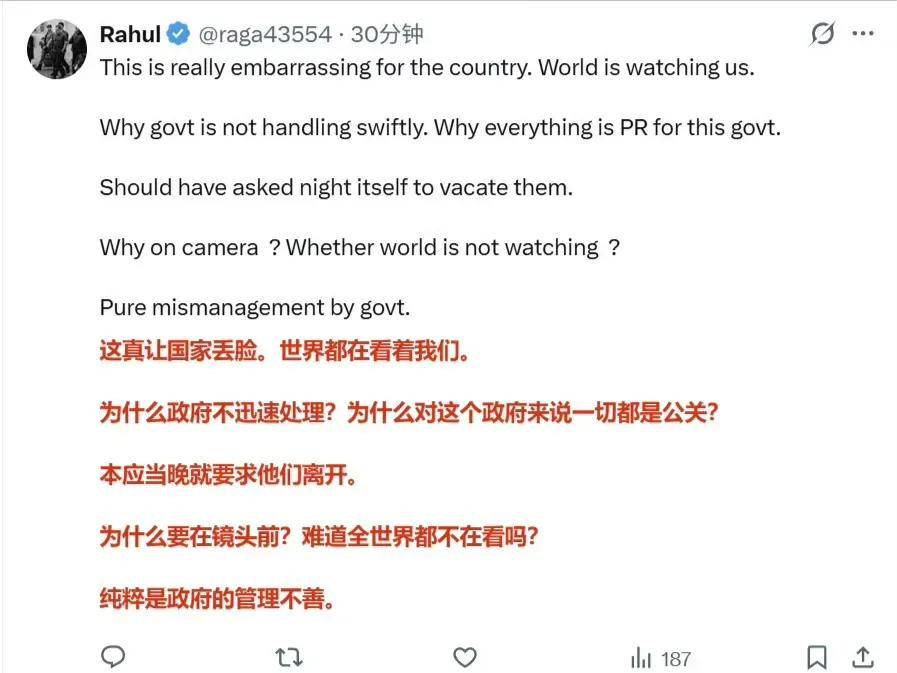Open the three-dot more options menu
Screen dimensions: 897x673
click(x=863, y=33)
